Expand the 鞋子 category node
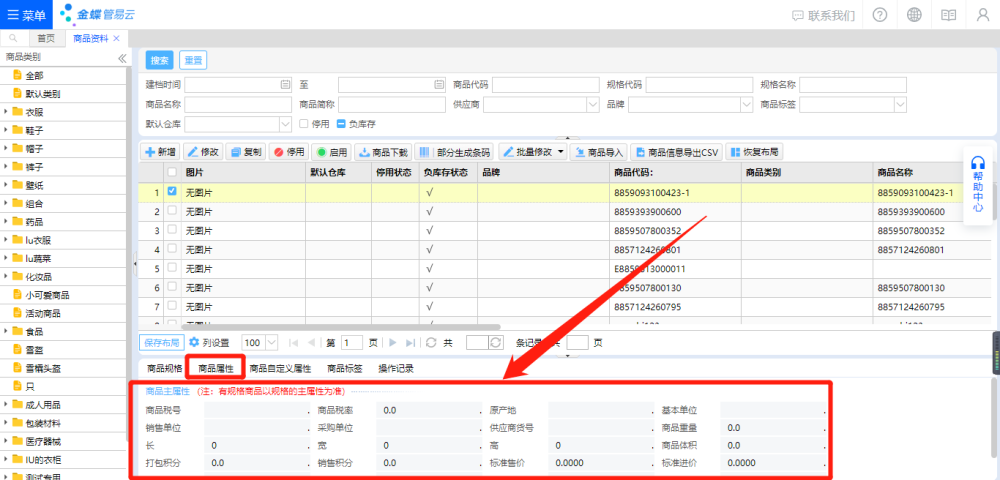 coord(6,130)
